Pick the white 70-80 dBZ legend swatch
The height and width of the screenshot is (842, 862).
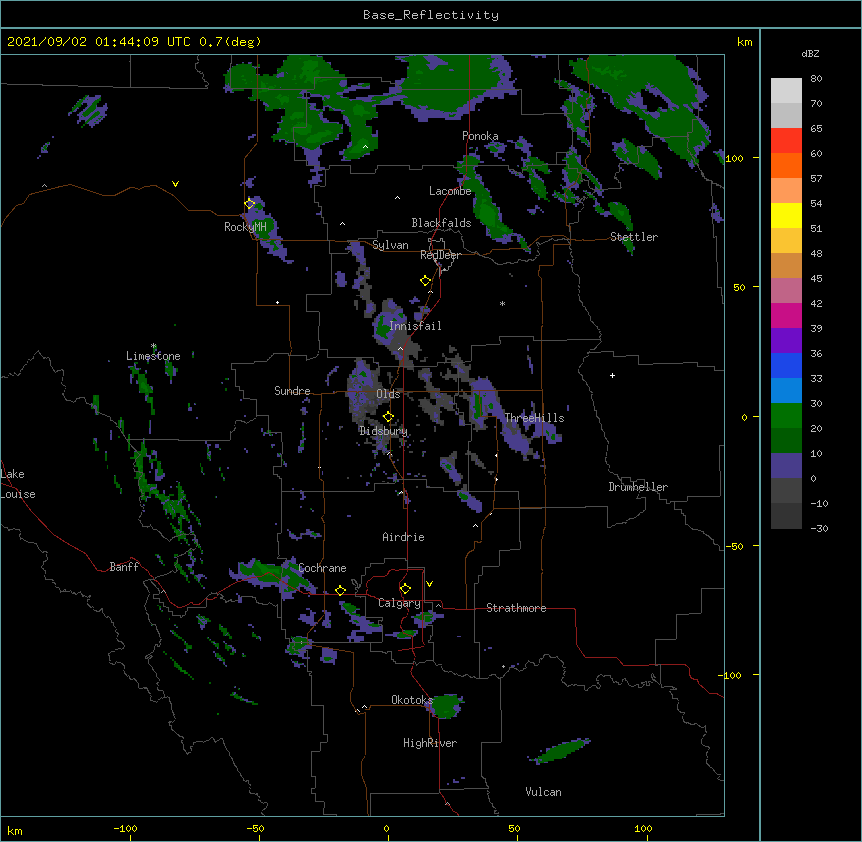coord(786,91)
